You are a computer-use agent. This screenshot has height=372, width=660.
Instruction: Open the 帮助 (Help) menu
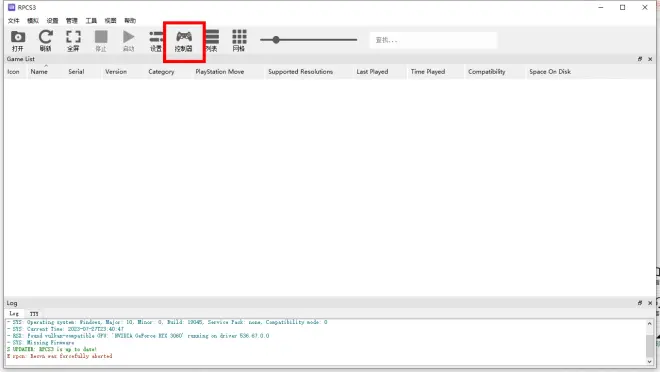(x=130, y=21)
